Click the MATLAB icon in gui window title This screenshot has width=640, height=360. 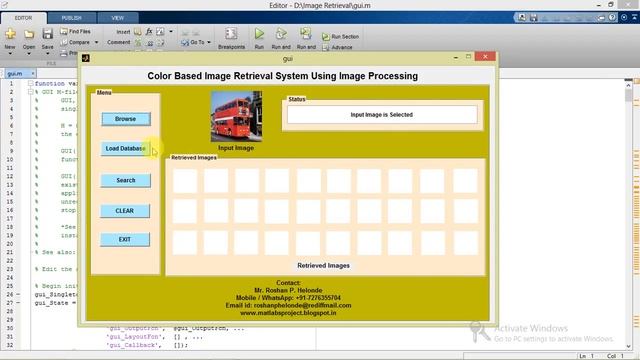point(86,58)
